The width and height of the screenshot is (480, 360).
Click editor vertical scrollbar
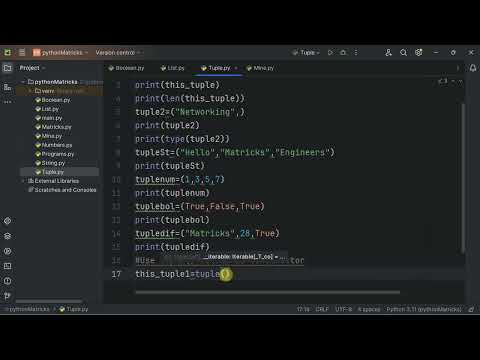463,177
